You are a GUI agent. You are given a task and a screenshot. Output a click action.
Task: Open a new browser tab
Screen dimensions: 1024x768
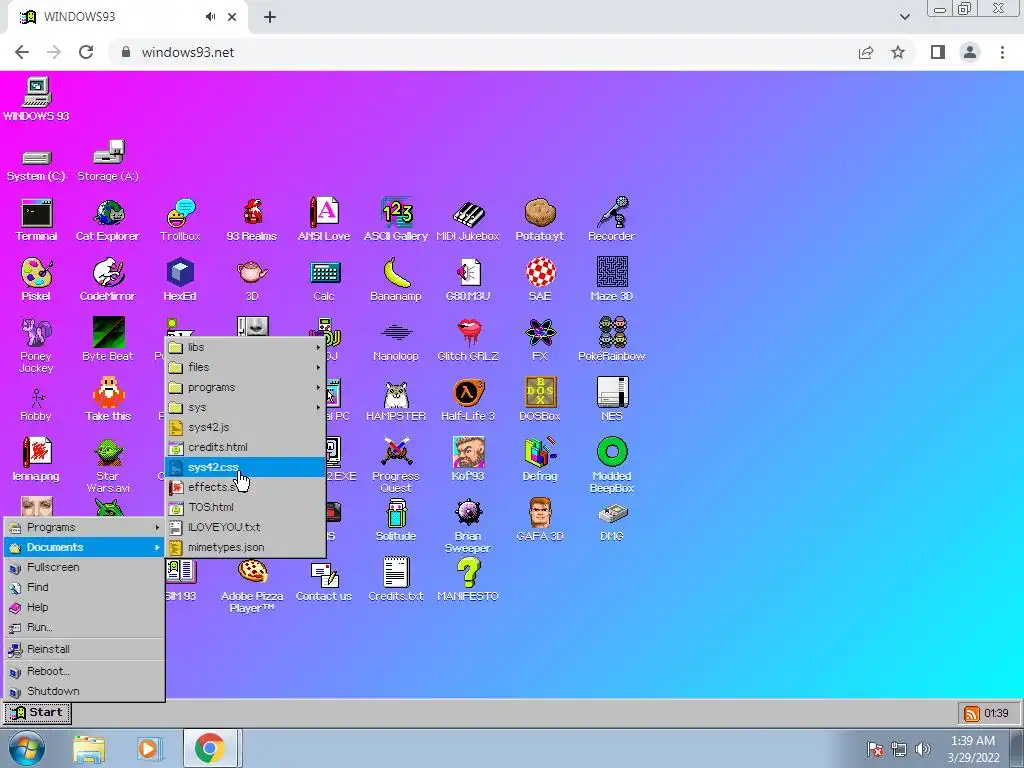pyautogui.click(x=270, y=17)
